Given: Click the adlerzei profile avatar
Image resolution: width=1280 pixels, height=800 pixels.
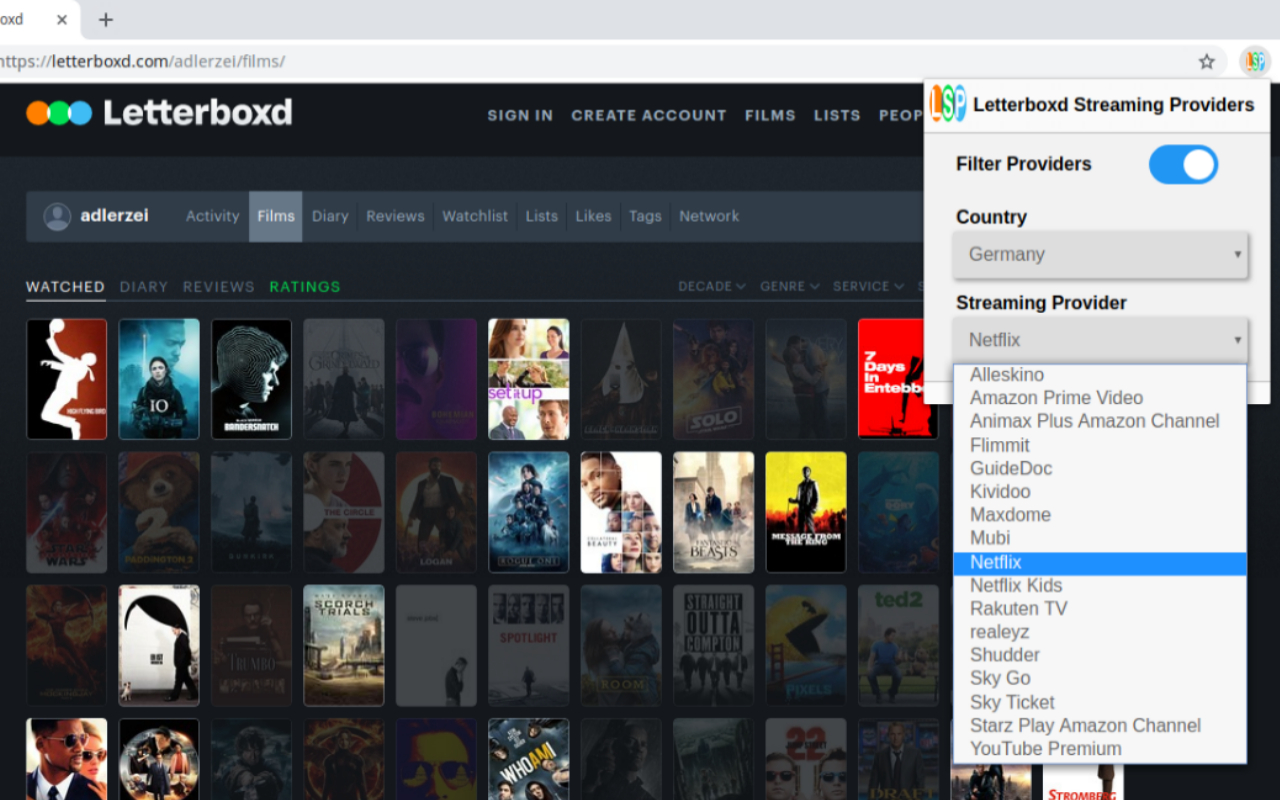Looking at the screenshot, I should tap(58, 216).
